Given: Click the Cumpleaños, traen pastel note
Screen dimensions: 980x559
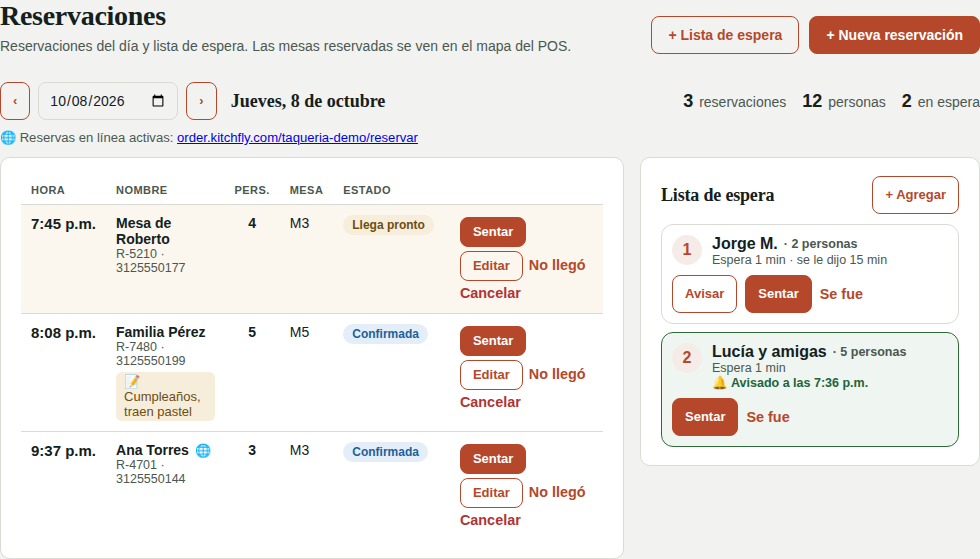Looking at the screenshot, I should [165, 396].
